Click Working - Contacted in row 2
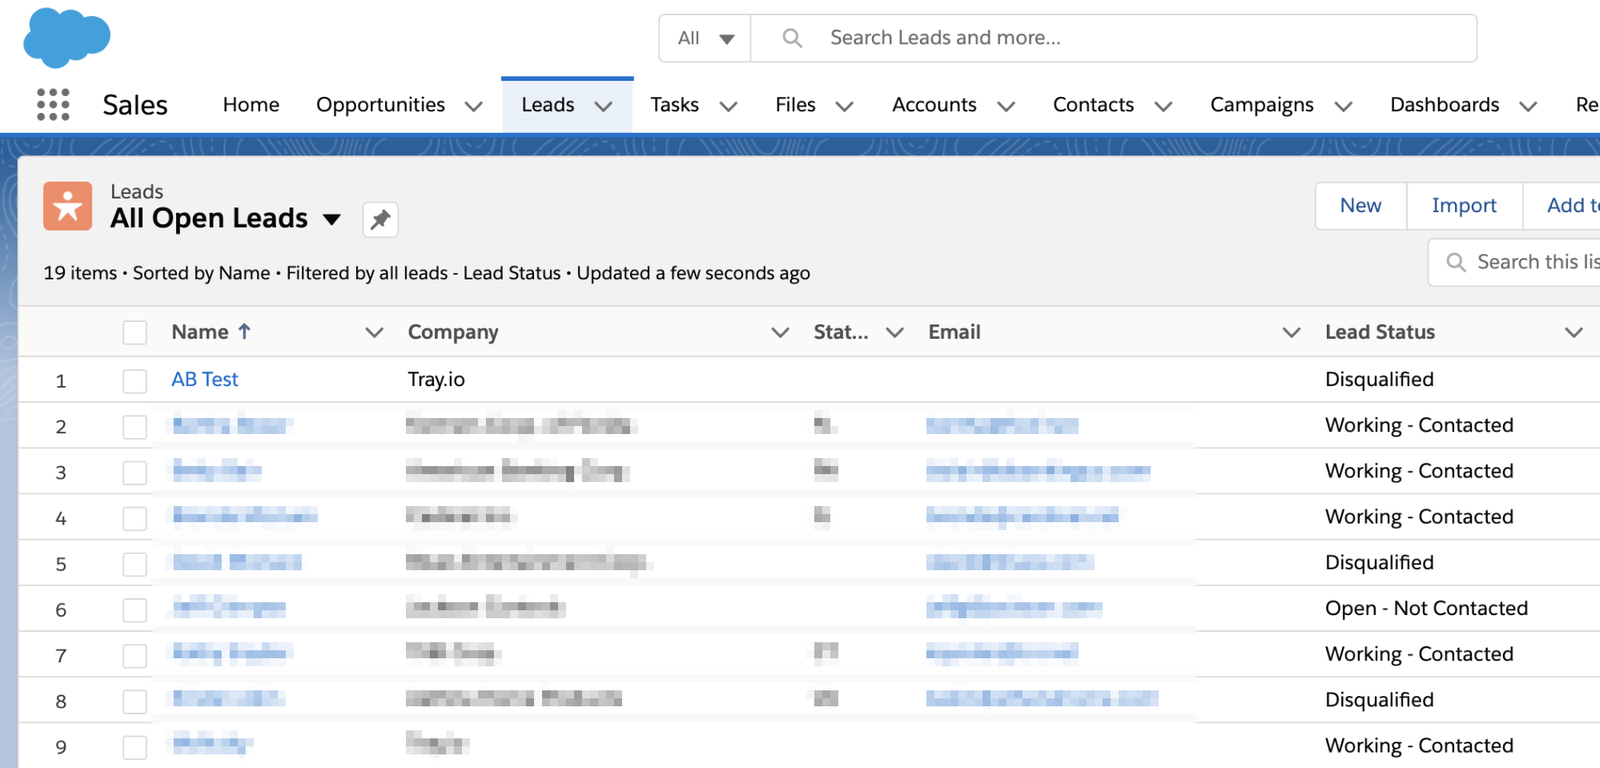 point(1419,426)
